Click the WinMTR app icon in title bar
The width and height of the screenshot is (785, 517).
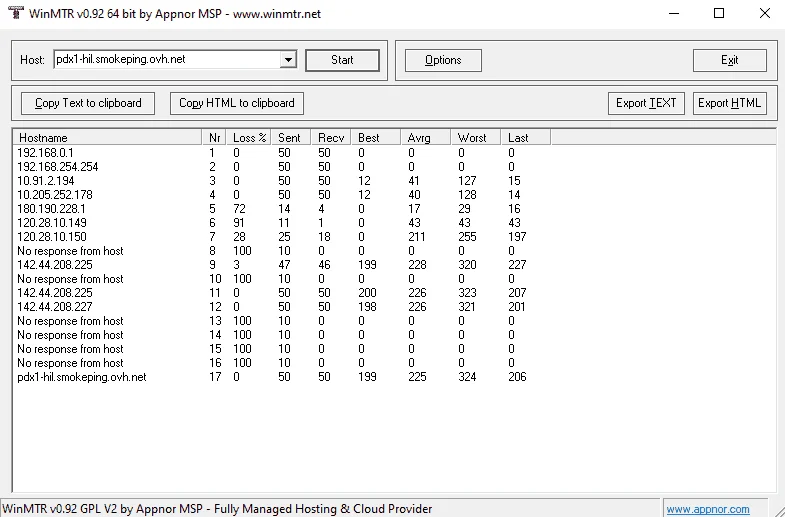[x=16, y=13]
